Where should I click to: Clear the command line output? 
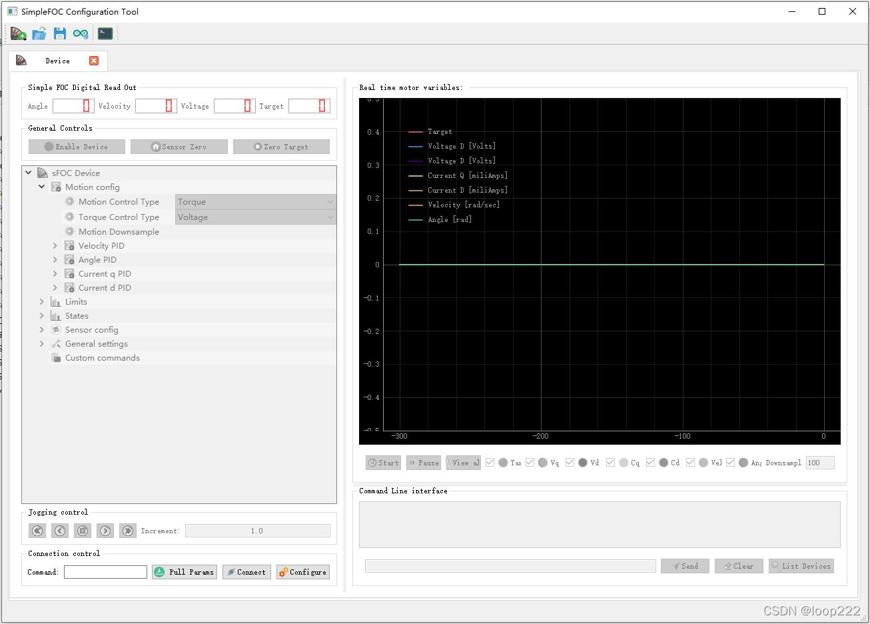tap(739, 566)
